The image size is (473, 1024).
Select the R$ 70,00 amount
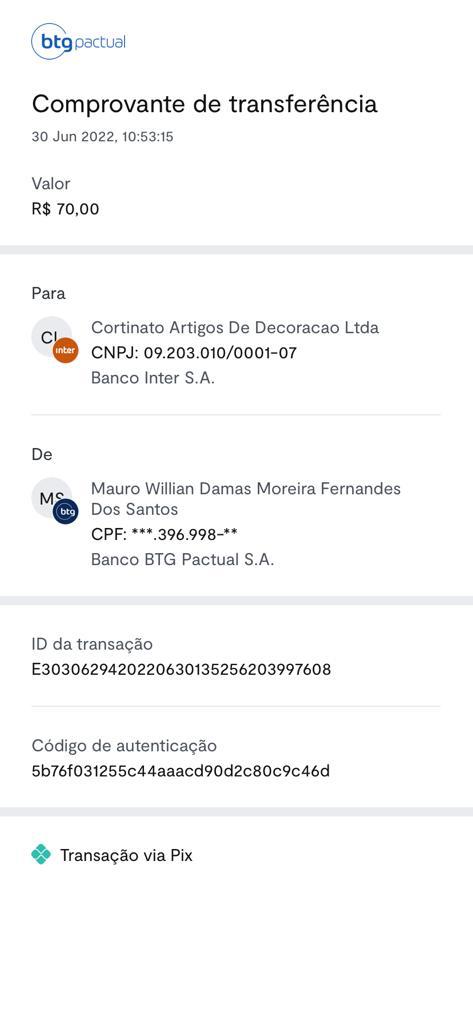click(x=65, y=209)
